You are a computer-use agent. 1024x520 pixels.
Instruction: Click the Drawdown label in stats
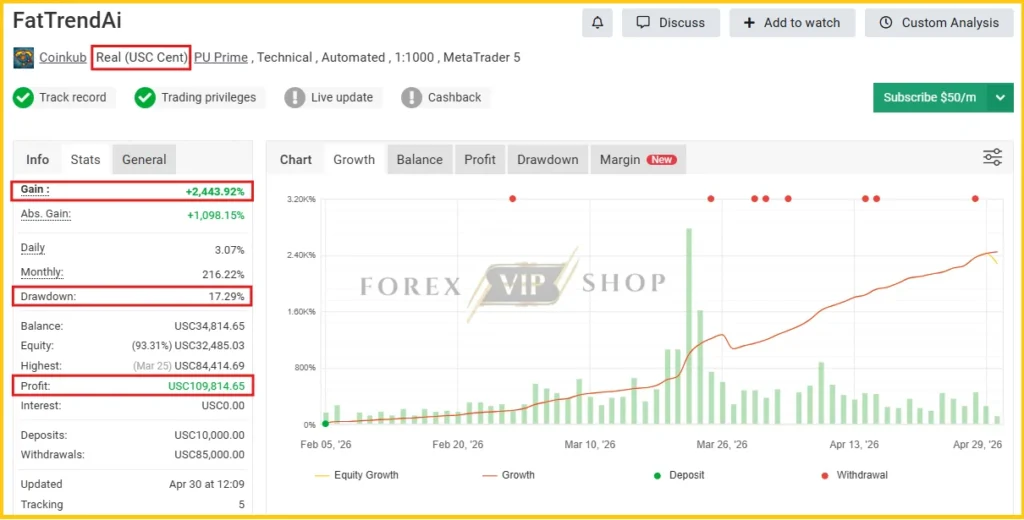tap(48, 297)
